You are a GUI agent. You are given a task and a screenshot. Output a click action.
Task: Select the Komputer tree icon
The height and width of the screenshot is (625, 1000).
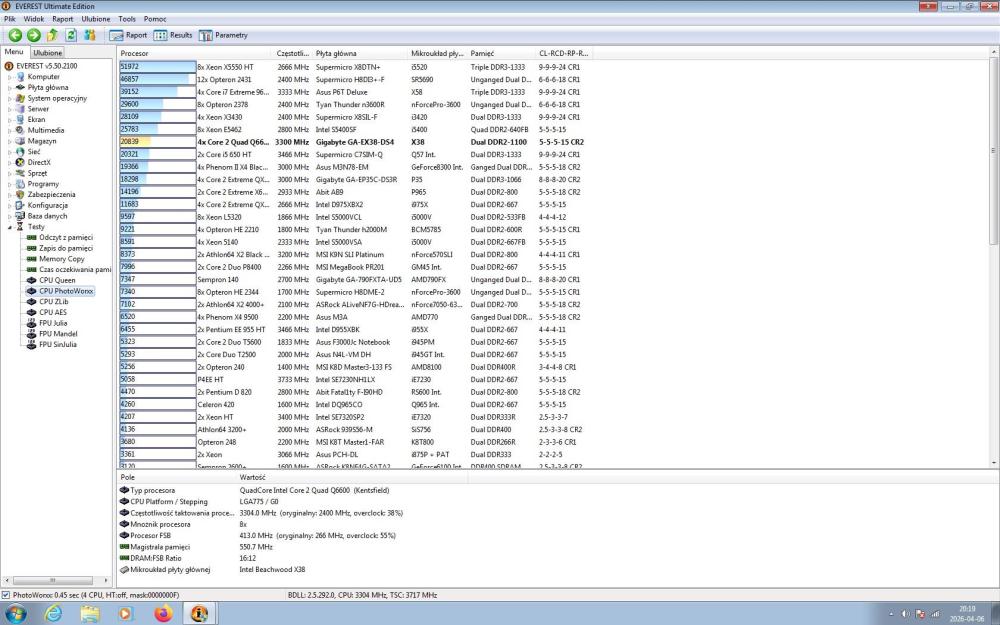pyautogui.click(x=20, y=77)
